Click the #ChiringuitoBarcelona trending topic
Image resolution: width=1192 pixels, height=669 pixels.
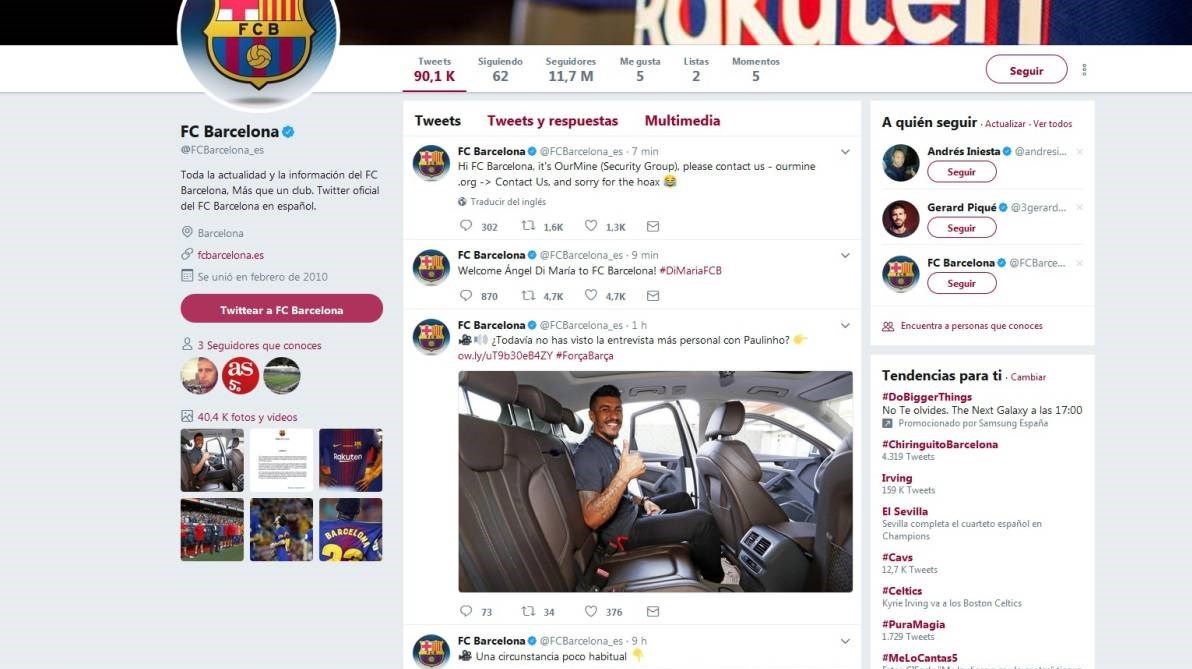click(x=939, y=444)
